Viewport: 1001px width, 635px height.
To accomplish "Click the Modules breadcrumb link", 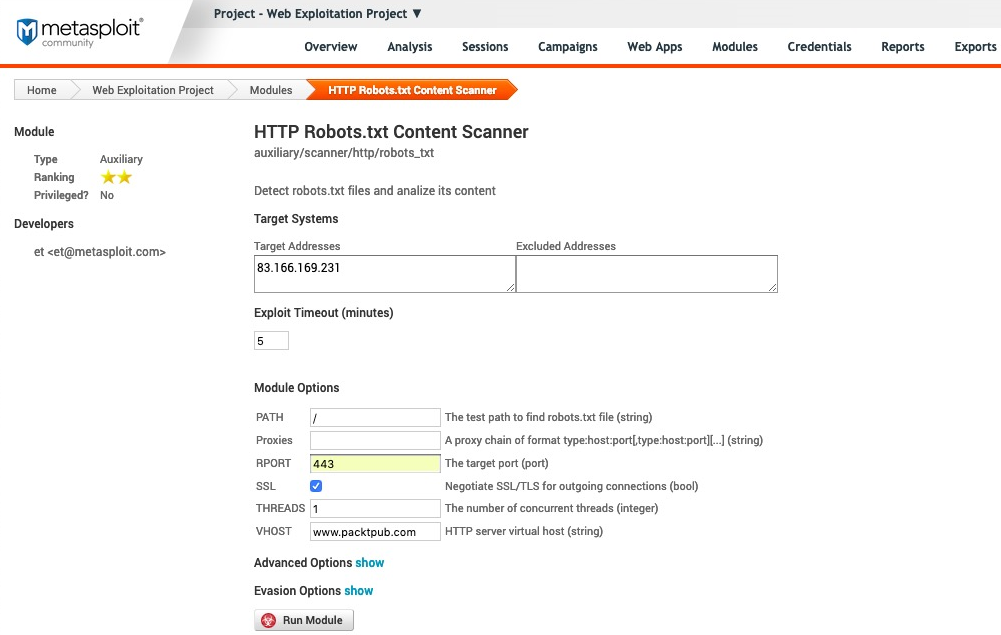I will point(271,90).
